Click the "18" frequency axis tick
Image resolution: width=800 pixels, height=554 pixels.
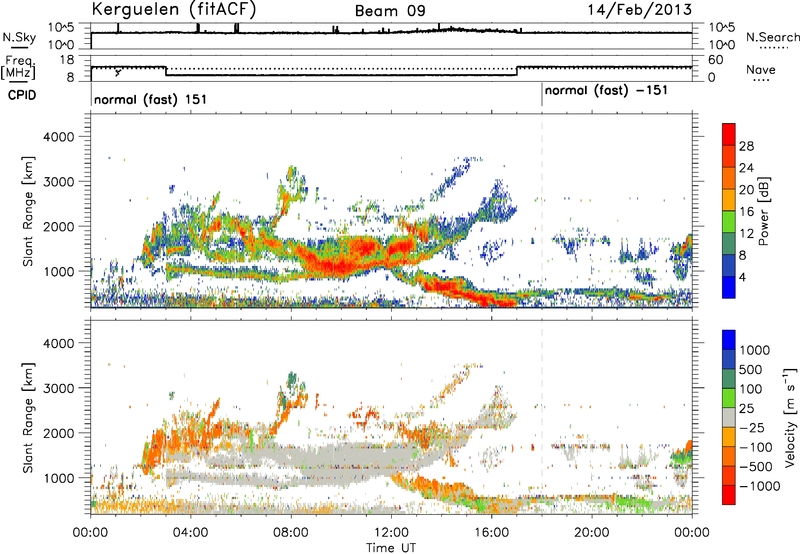pyautogui.click(x=66, y=60)
